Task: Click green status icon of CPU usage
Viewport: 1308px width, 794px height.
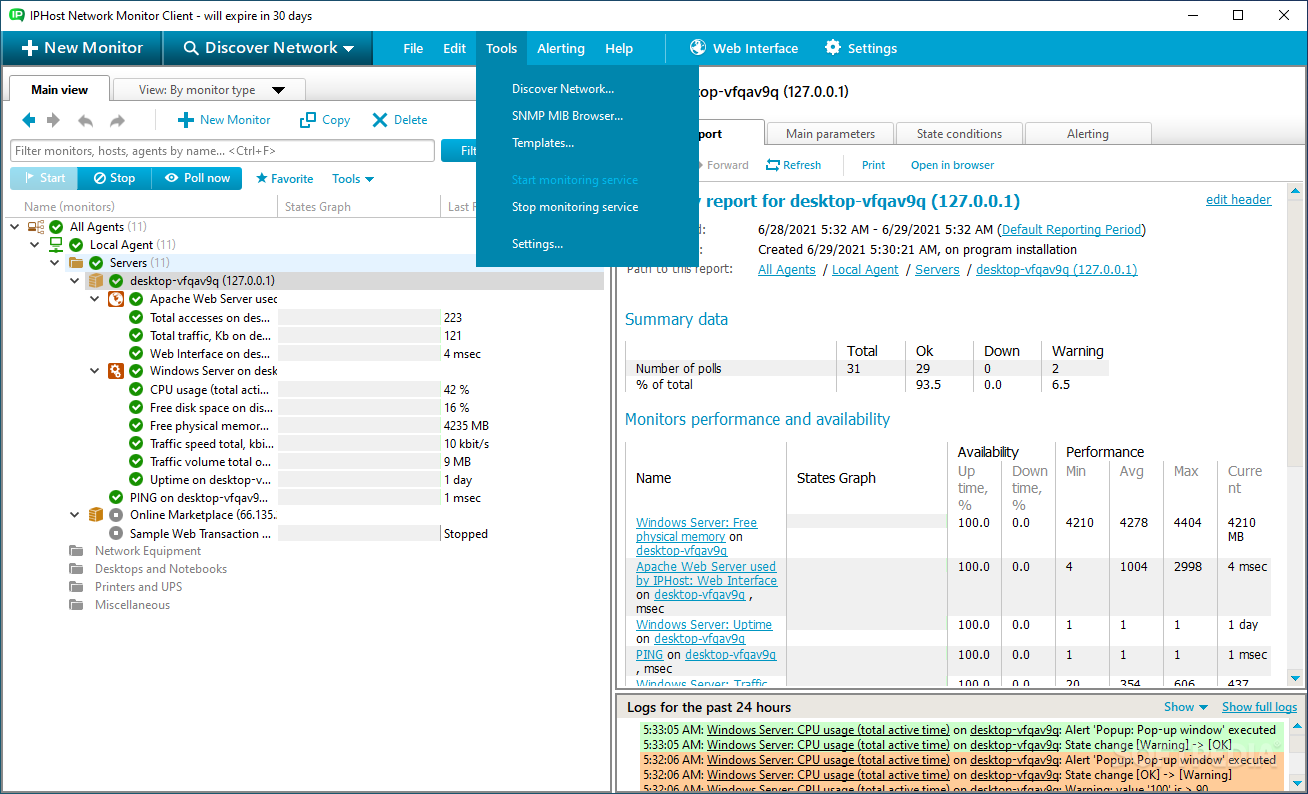Action: (136, 389)
